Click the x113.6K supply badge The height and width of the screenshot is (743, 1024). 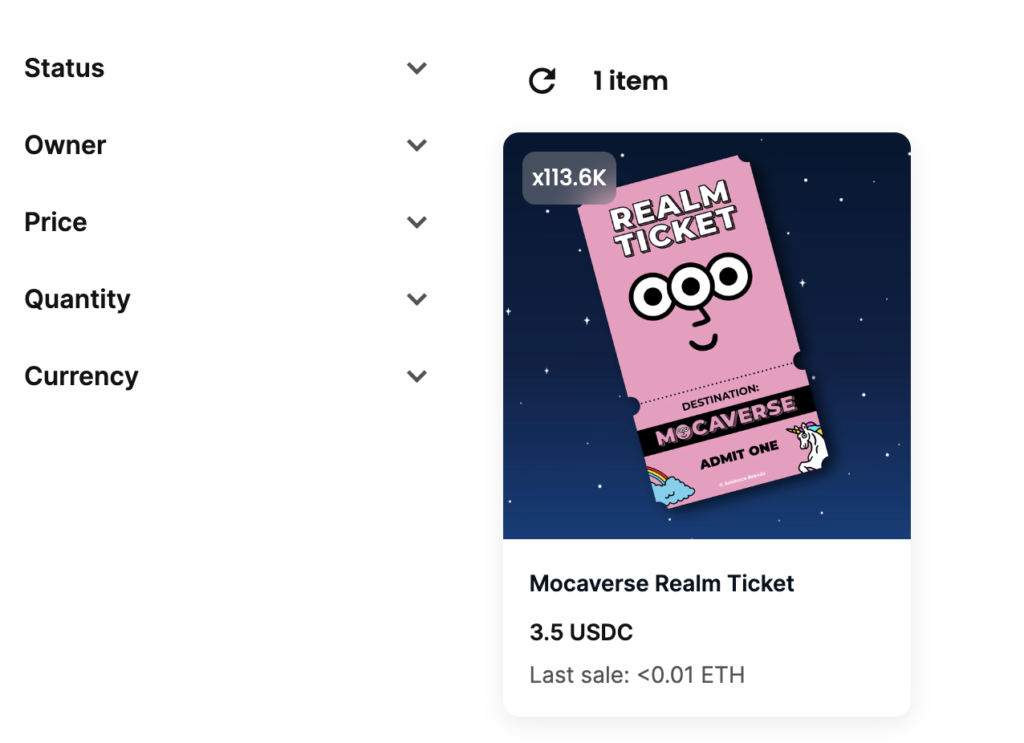click(569, 178)
